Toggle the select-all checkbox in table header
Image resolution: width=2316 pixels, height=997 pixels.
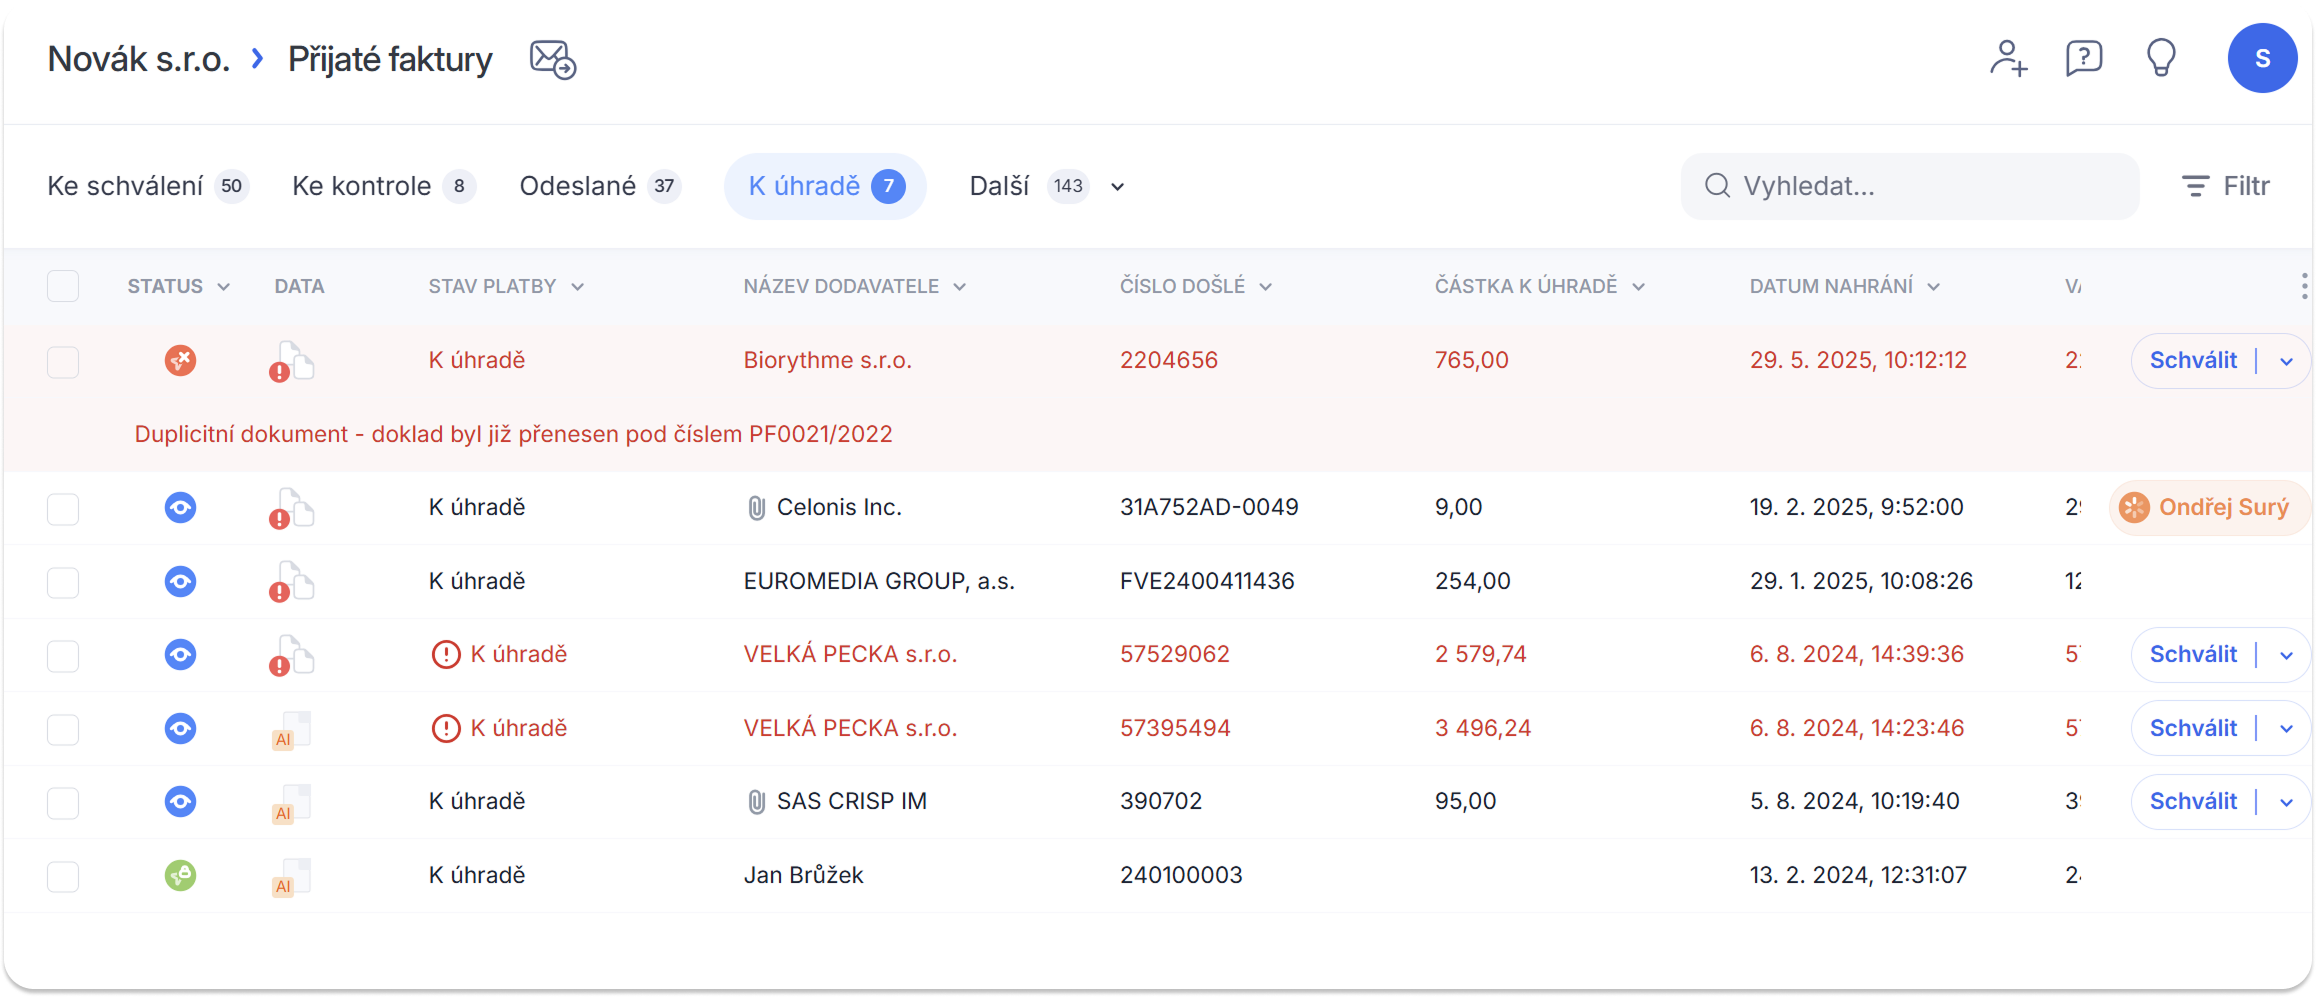(x=63, y=286)
